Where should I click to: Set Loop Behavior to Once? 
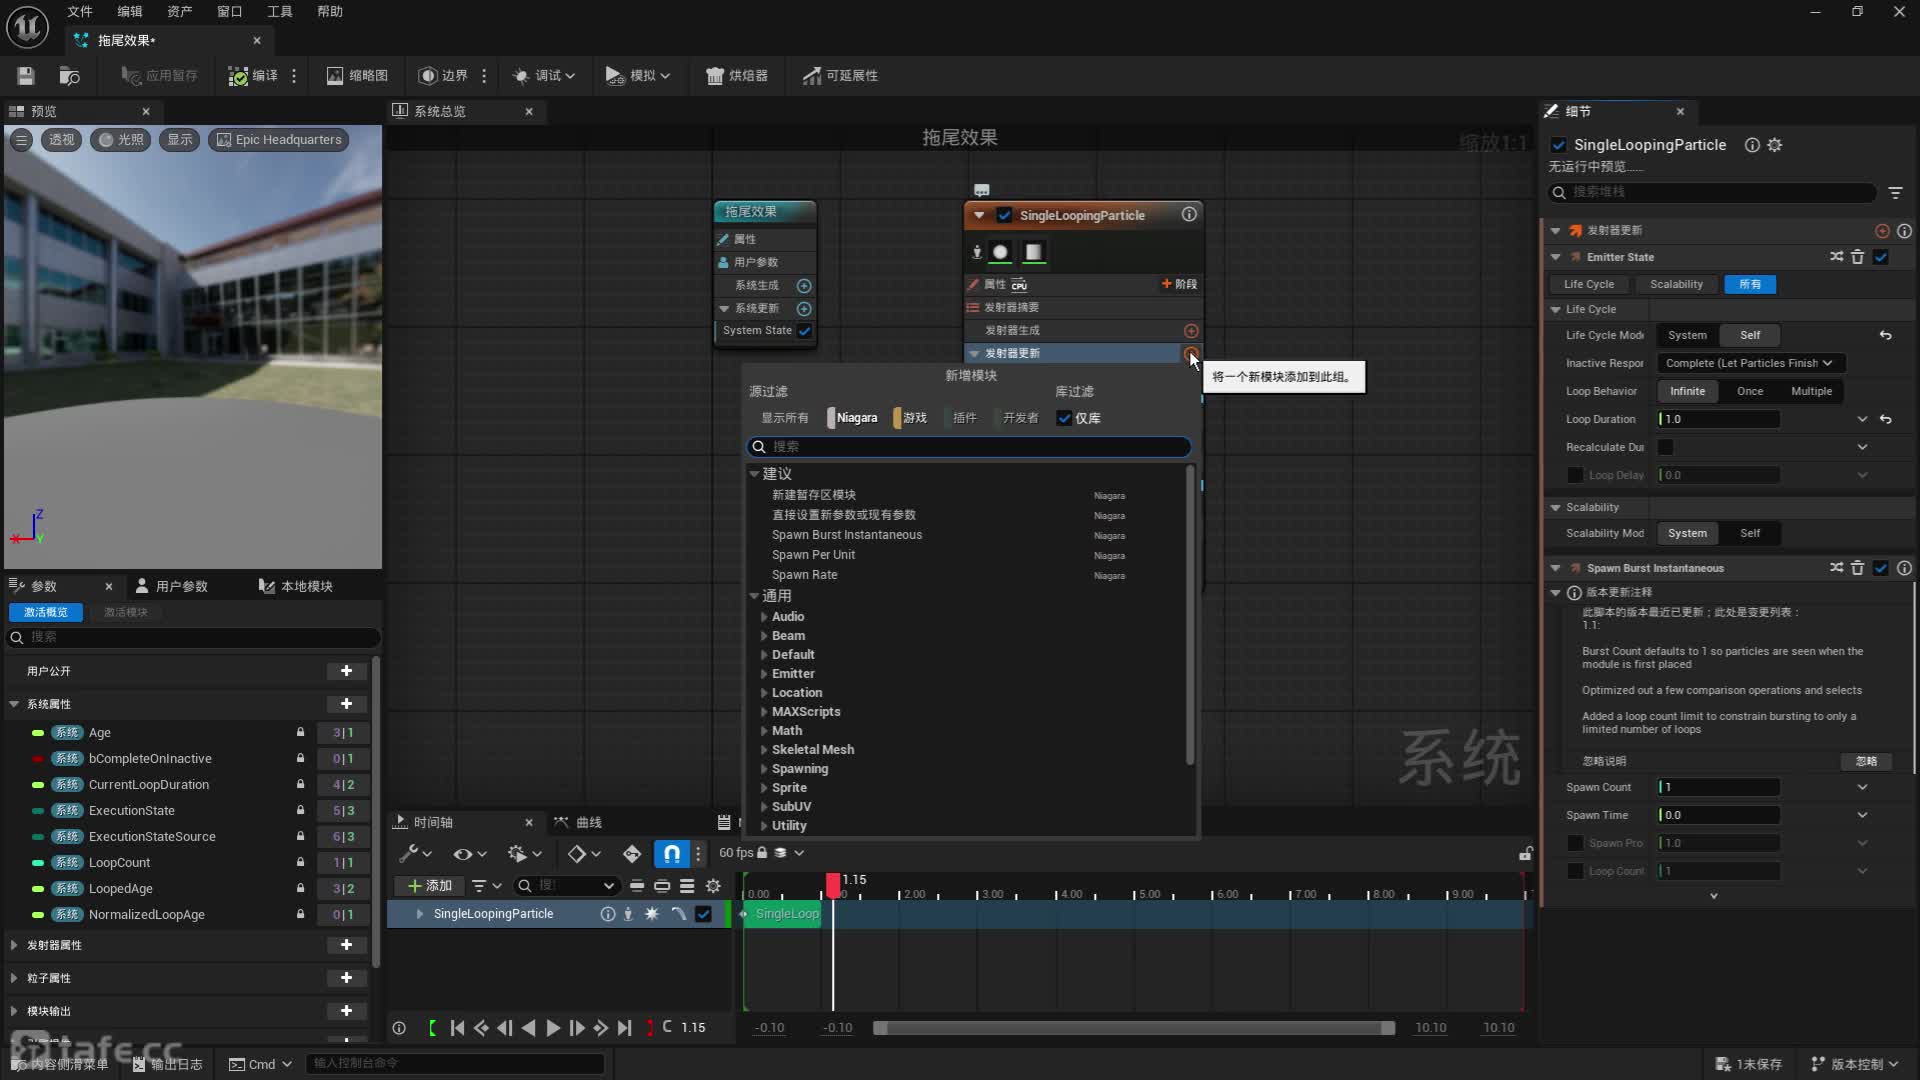[1749, 391]
